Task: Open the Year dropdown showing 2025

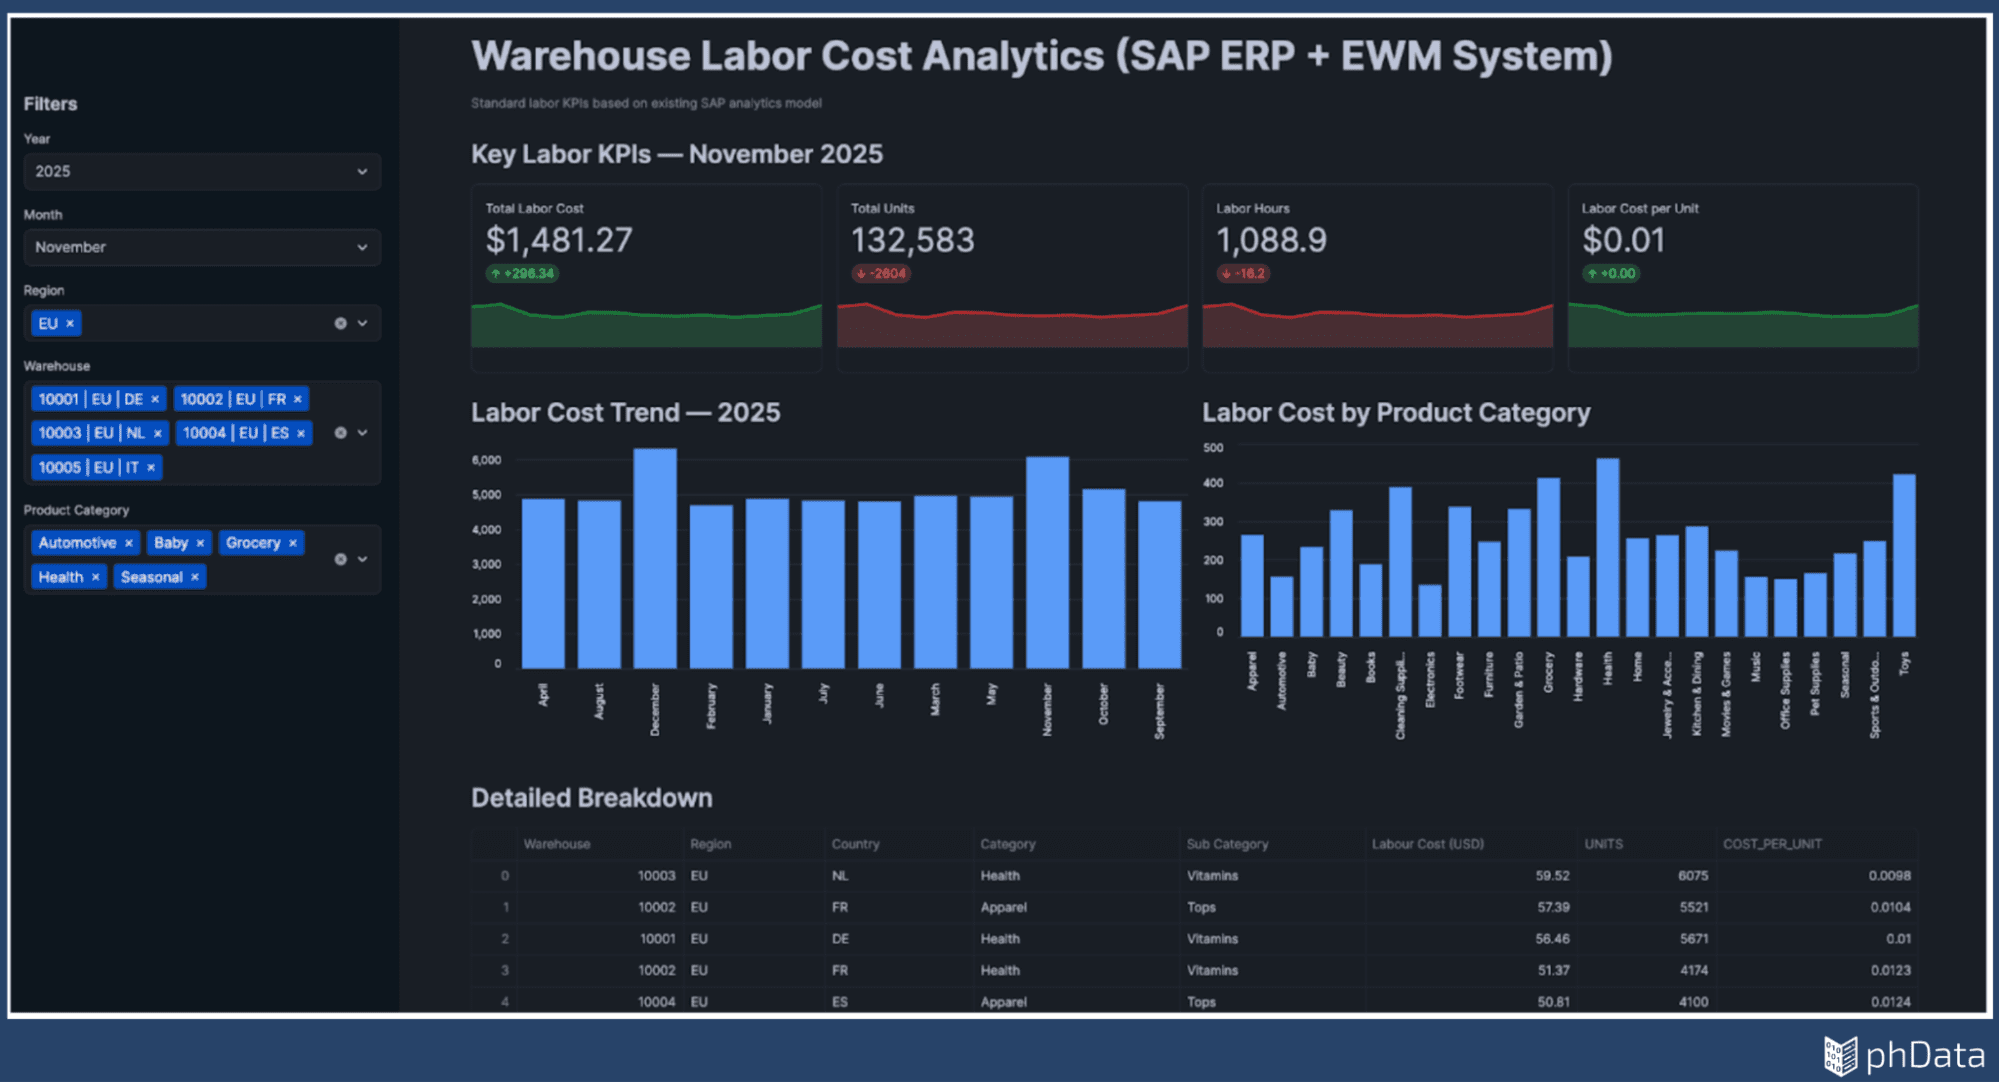Action: pos(201,172)
